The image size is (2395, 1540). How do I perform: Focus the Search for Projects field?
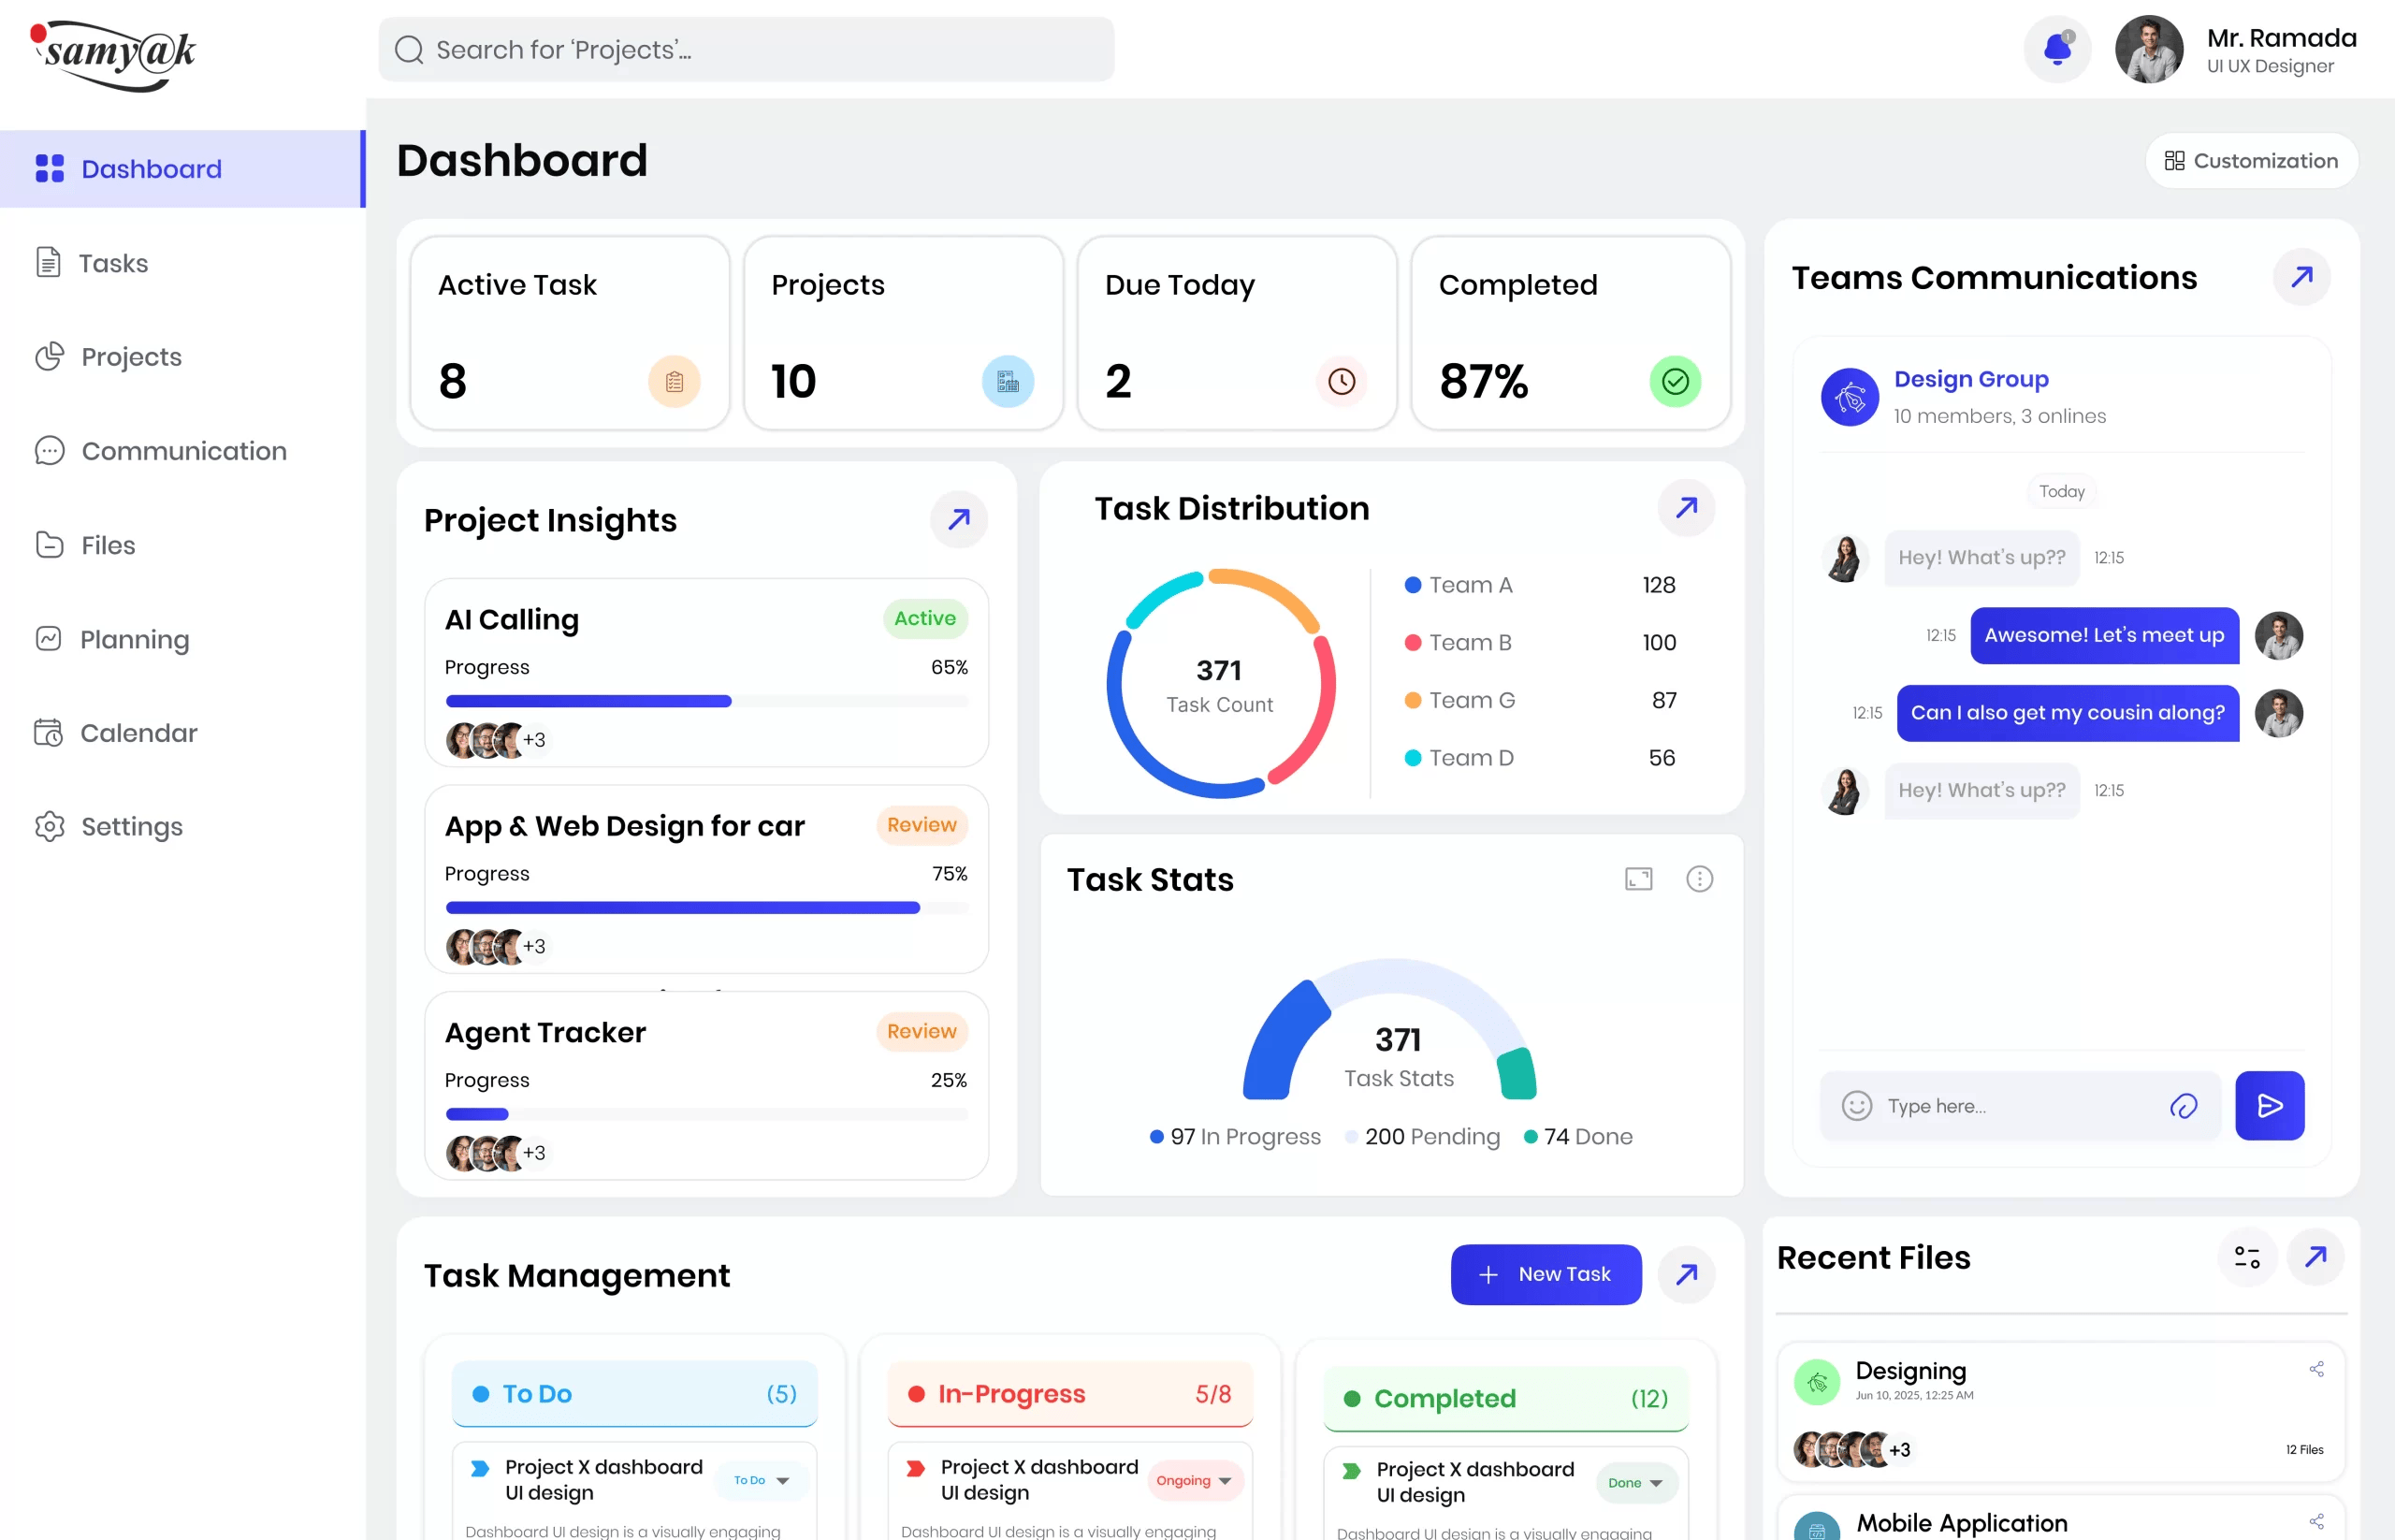[746, 50]
